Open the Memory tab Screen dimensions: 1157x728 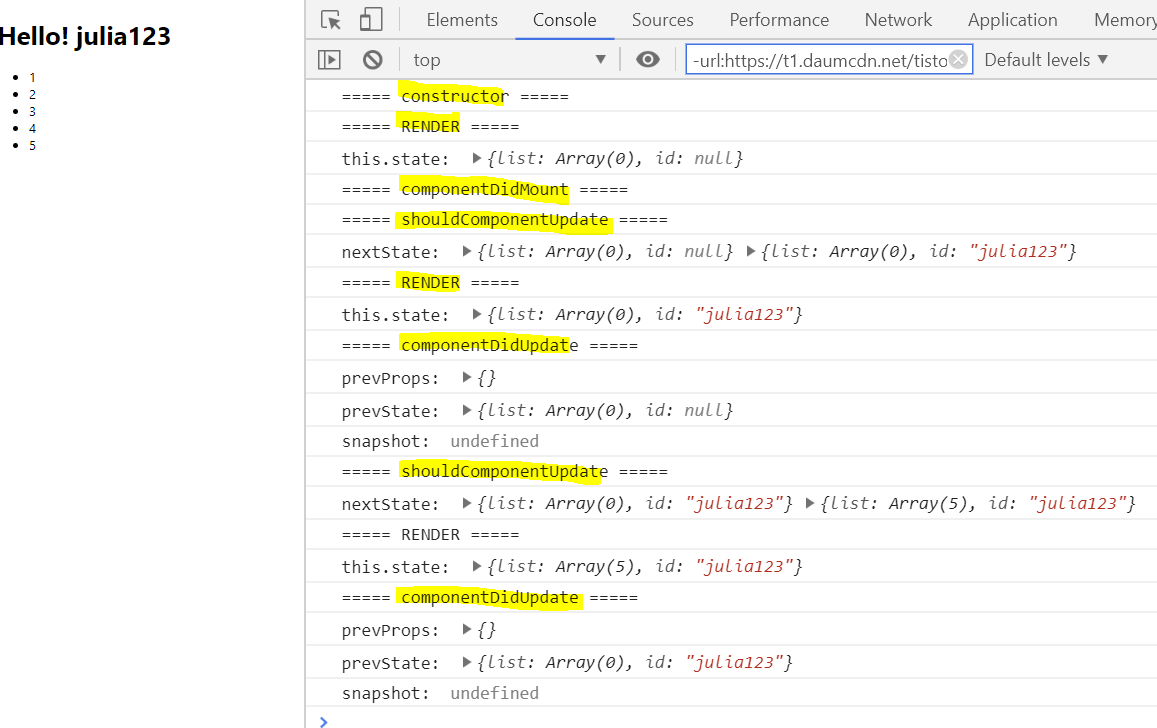click(1125, 20)
